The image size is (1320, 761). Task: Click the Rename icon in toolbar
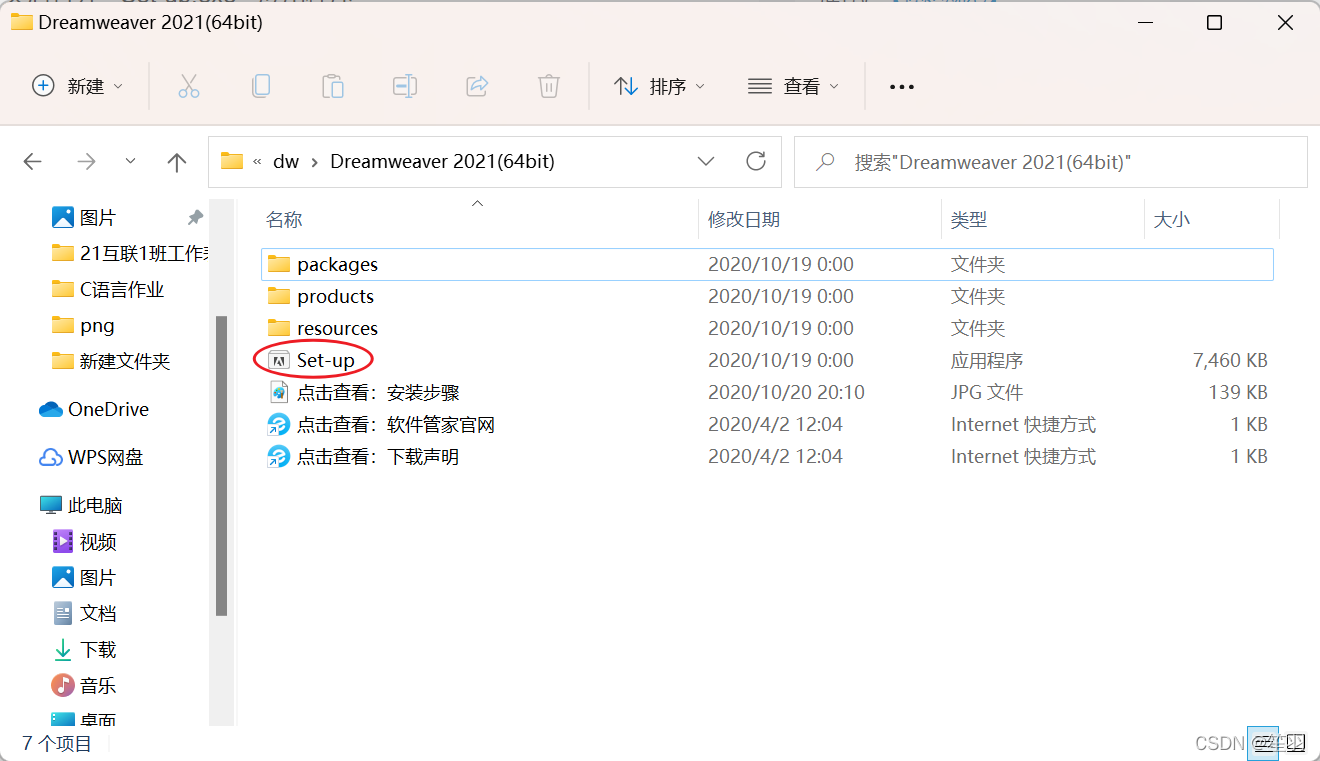point(405,87)
